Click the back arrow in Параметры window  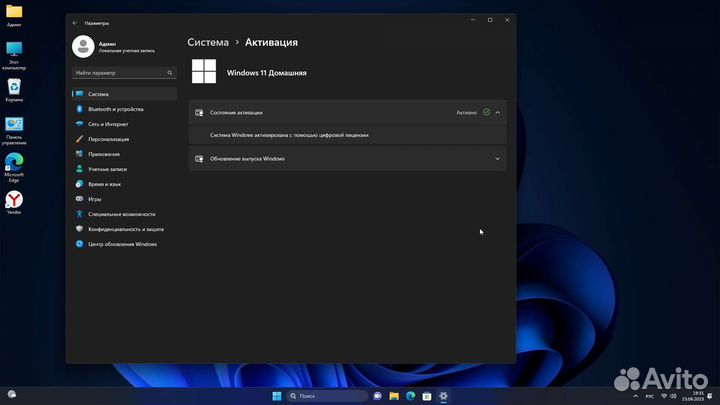(x=75, y=23)
